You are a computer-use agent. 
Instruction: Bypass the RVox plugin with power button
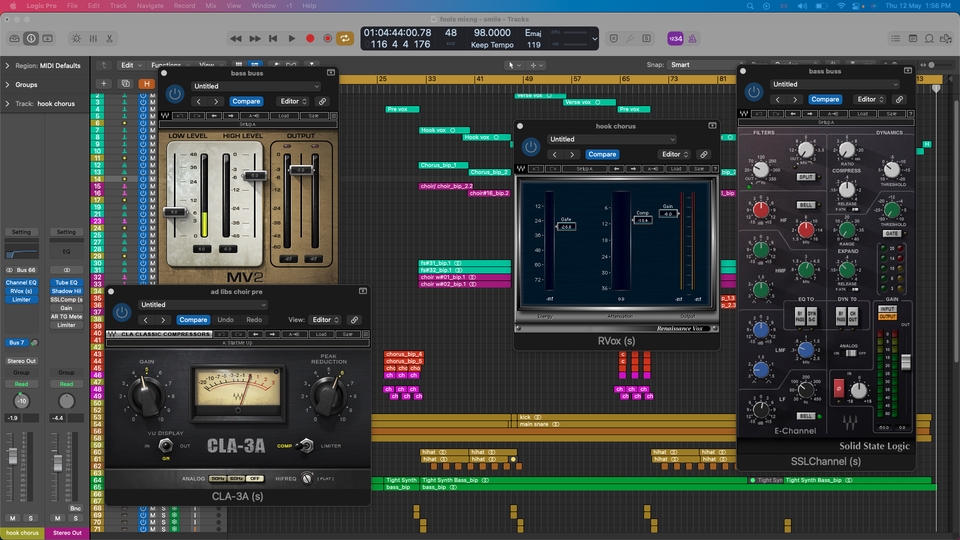point(531,147)
